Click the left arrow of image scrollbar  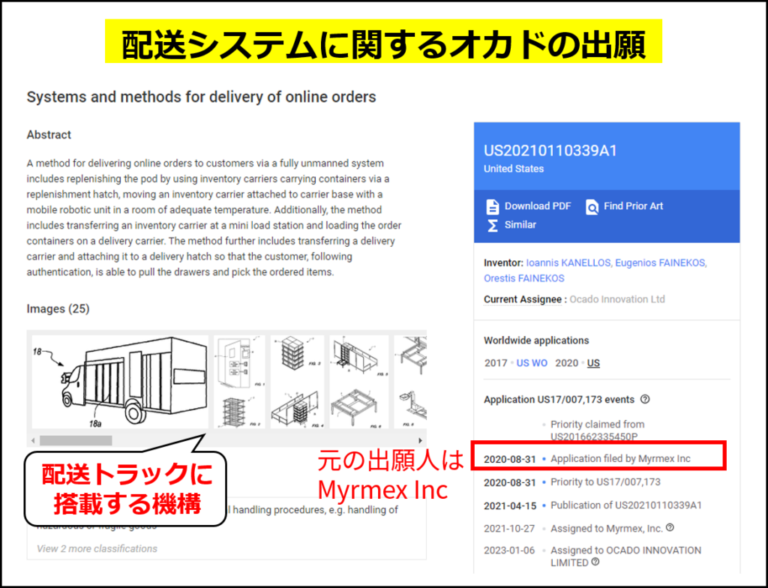[x=33, y=441]
